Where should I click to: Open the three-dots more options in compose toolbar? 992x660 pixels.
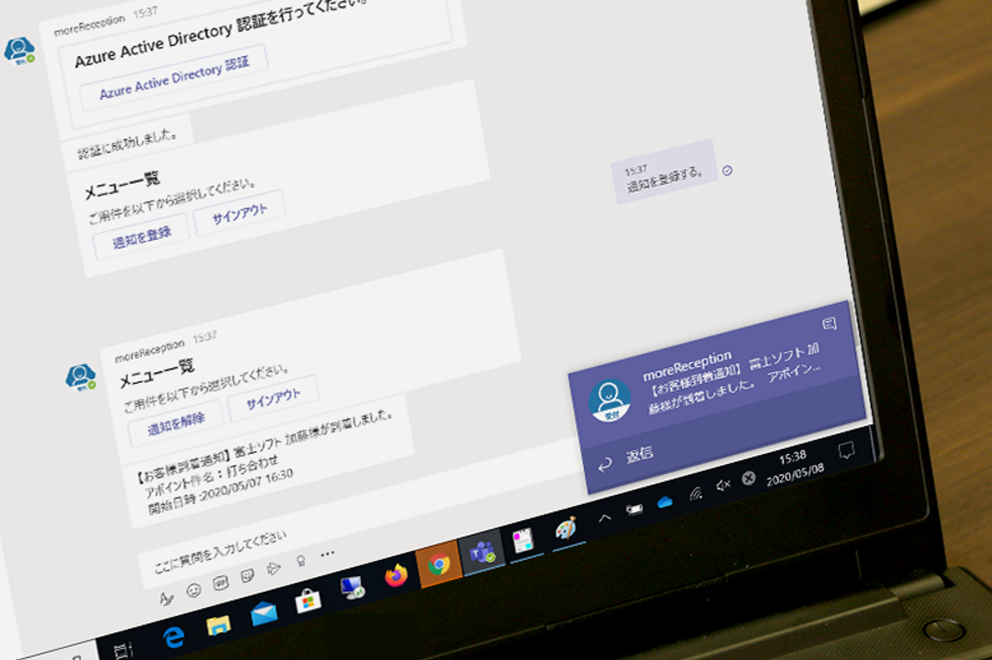[327, 554]
